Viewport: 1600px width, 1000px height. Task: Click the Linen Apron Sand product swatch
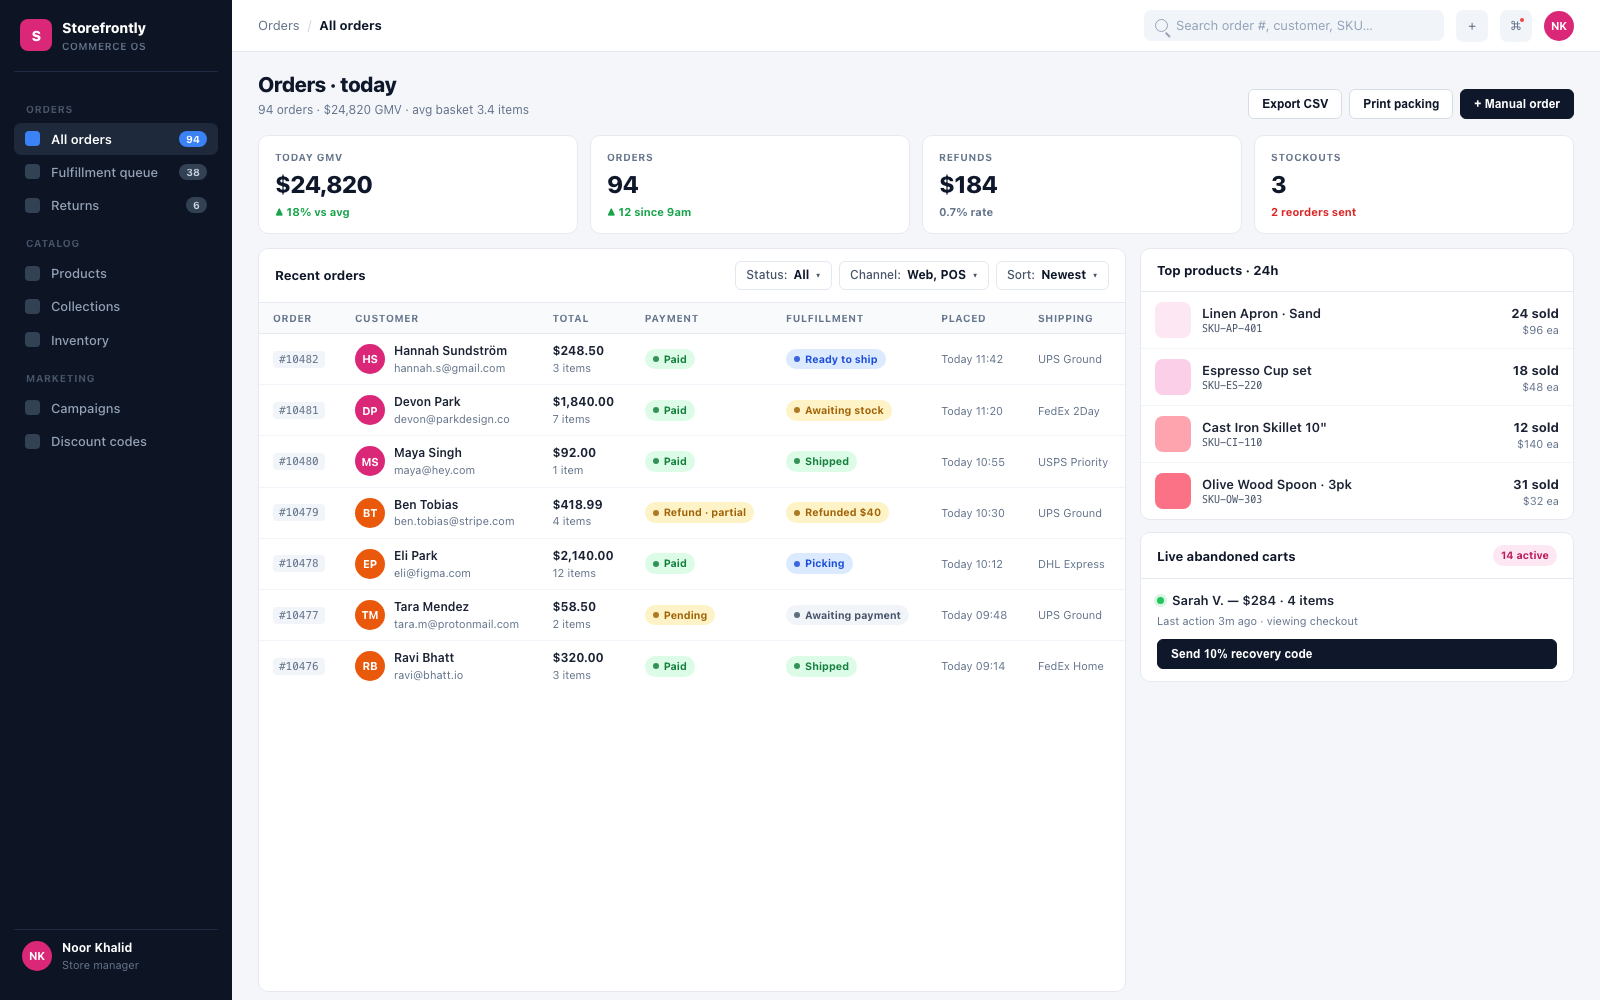coord(1173,320)
